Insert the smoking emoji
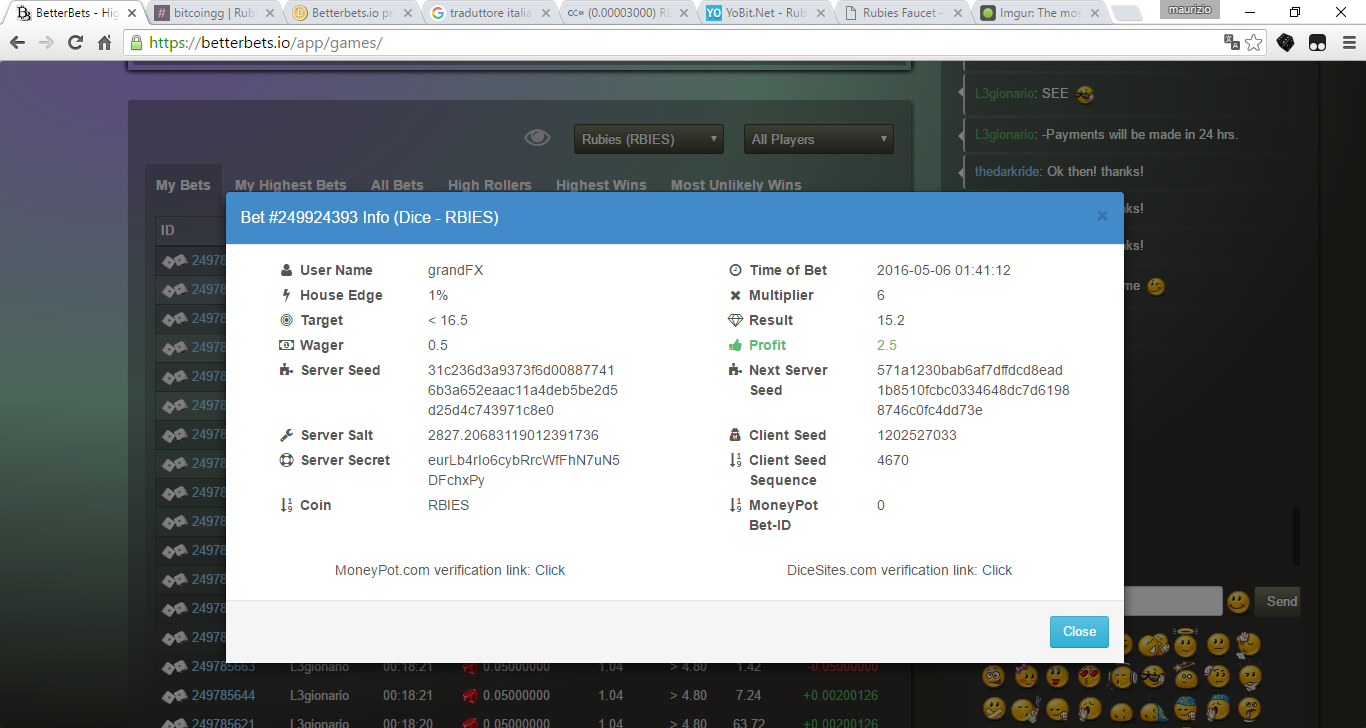The image size is (1366, 728). pos(1026,708)
